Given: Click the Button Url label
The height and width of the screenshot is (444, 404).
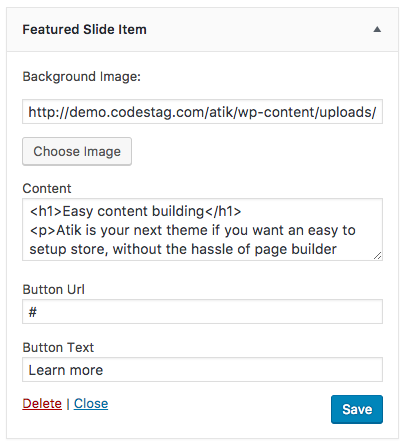Looking at the screenshot, I should tap(53, 289).
